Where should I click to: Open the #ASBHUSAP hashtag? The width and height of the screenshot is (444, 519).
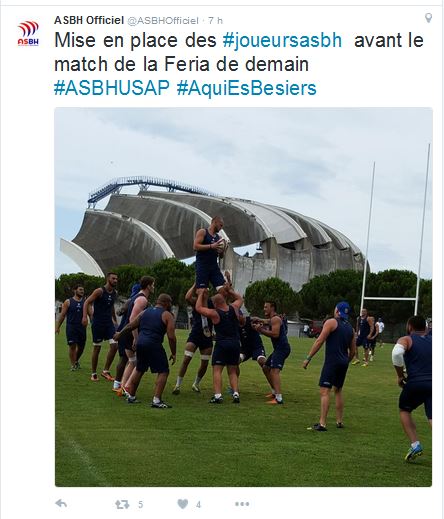pos(112,88)
